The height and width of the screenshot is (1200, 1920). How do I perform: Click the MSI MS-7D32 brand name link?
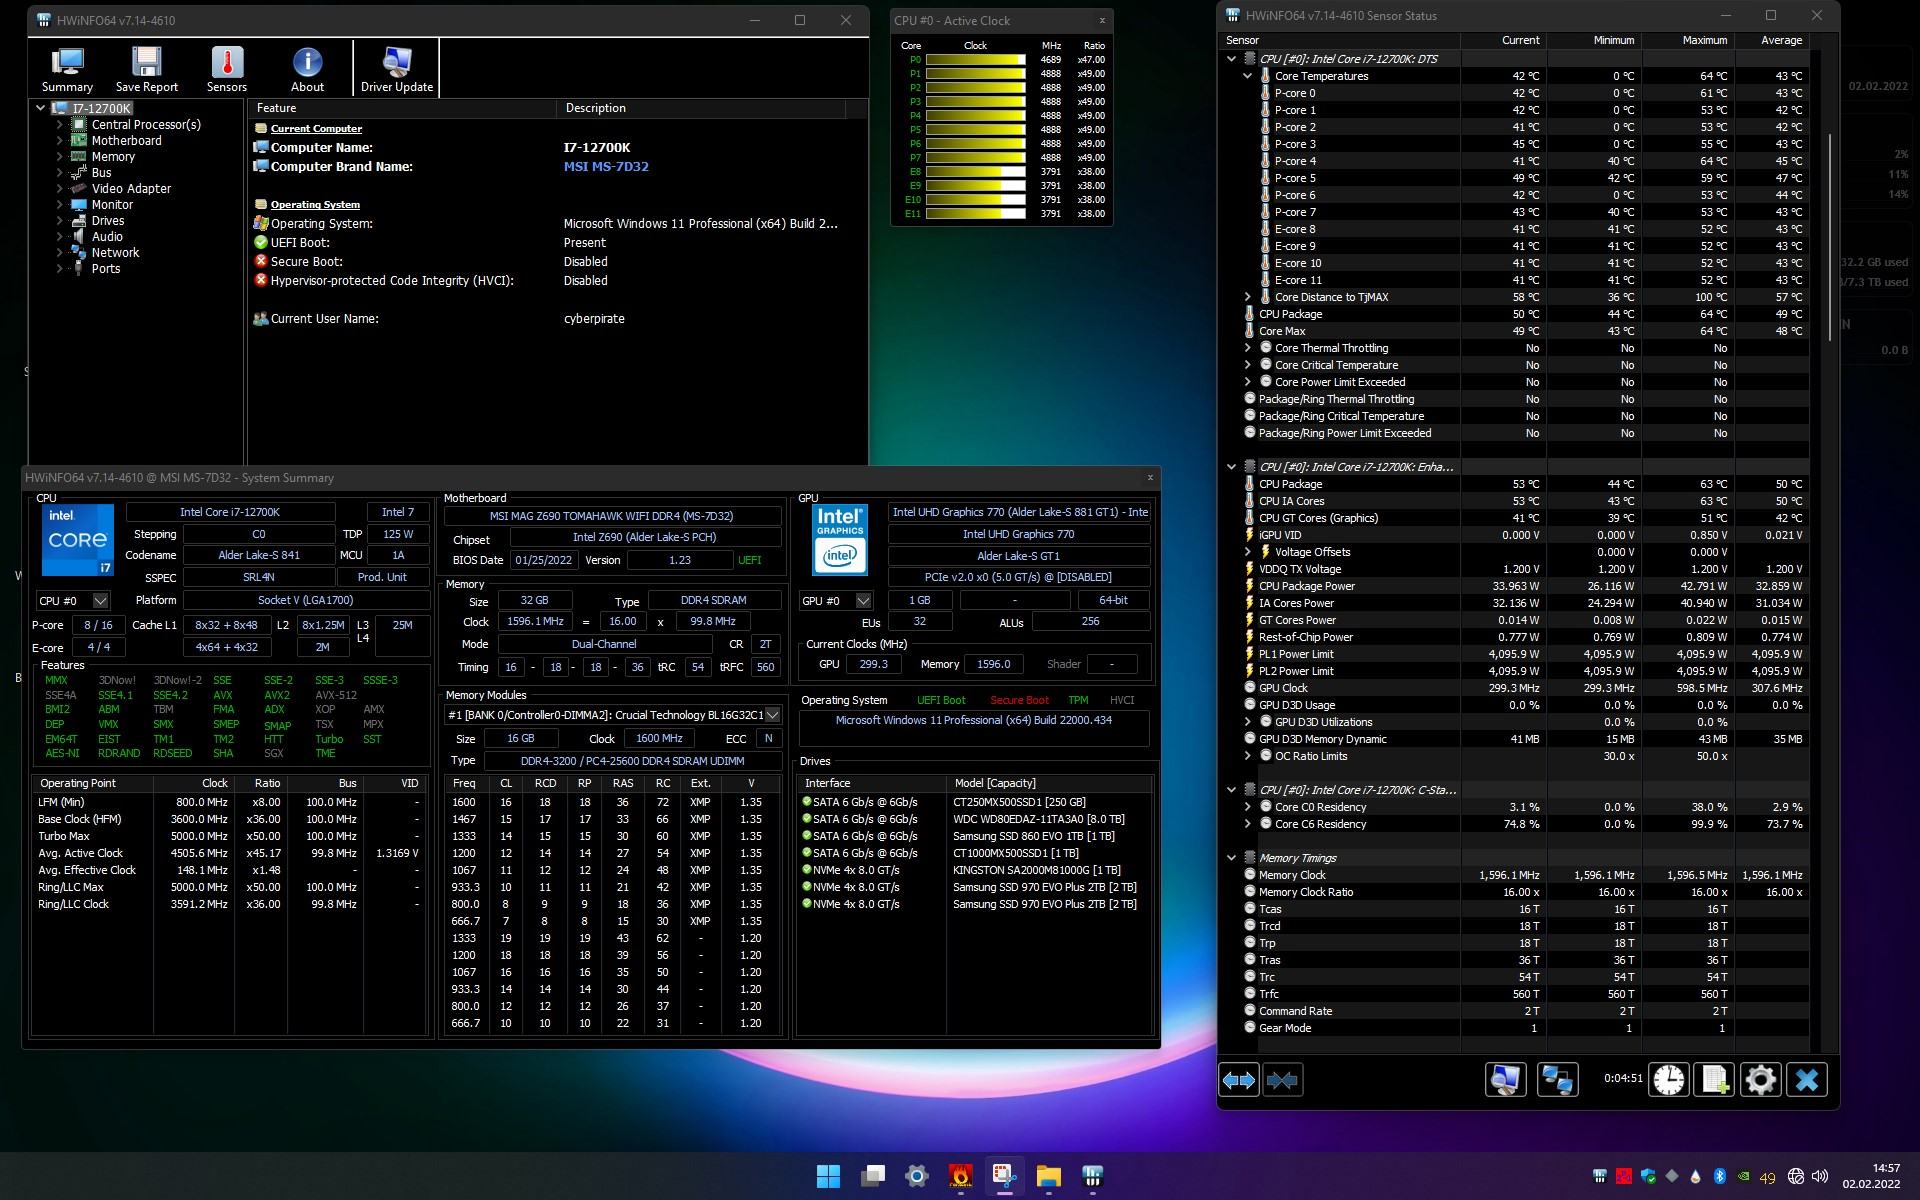point(606,167)
